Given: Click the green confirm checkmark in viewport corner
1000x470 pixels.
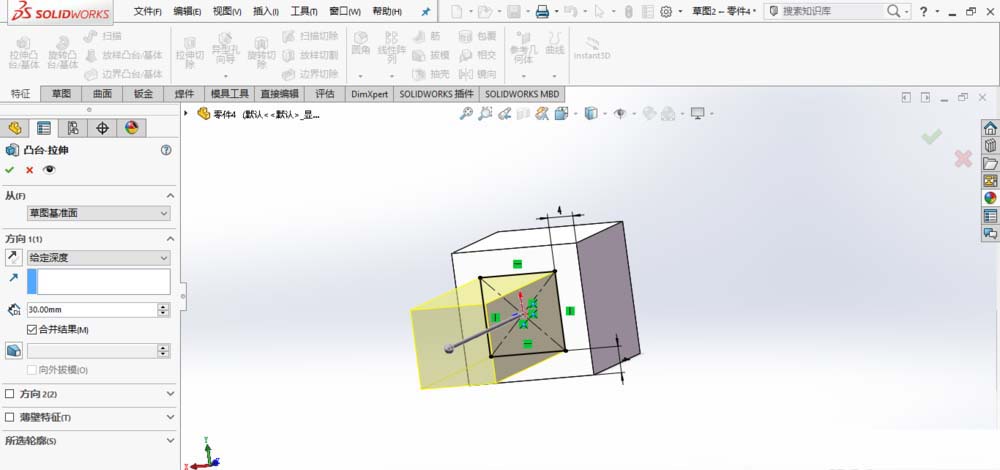Looking at the screenshot, I should (932, 136).
